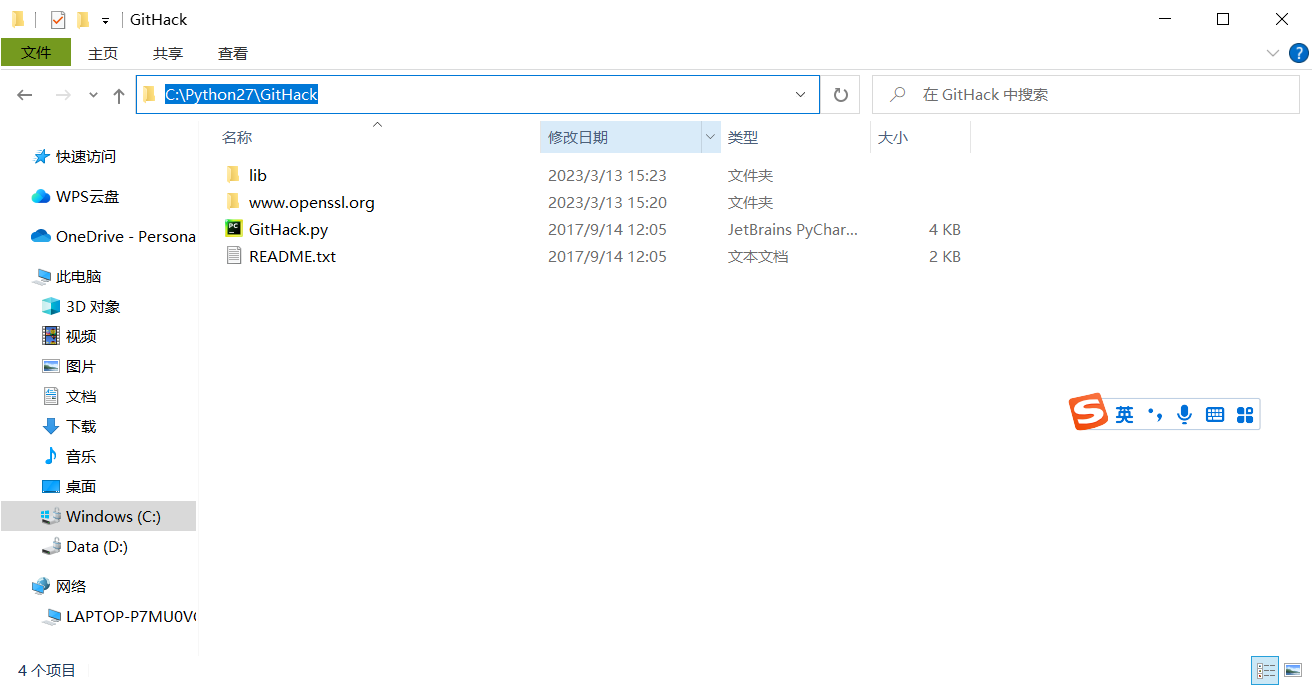
Task: Click the Sogou voice input microphone
Action: tap(1185, 414)
